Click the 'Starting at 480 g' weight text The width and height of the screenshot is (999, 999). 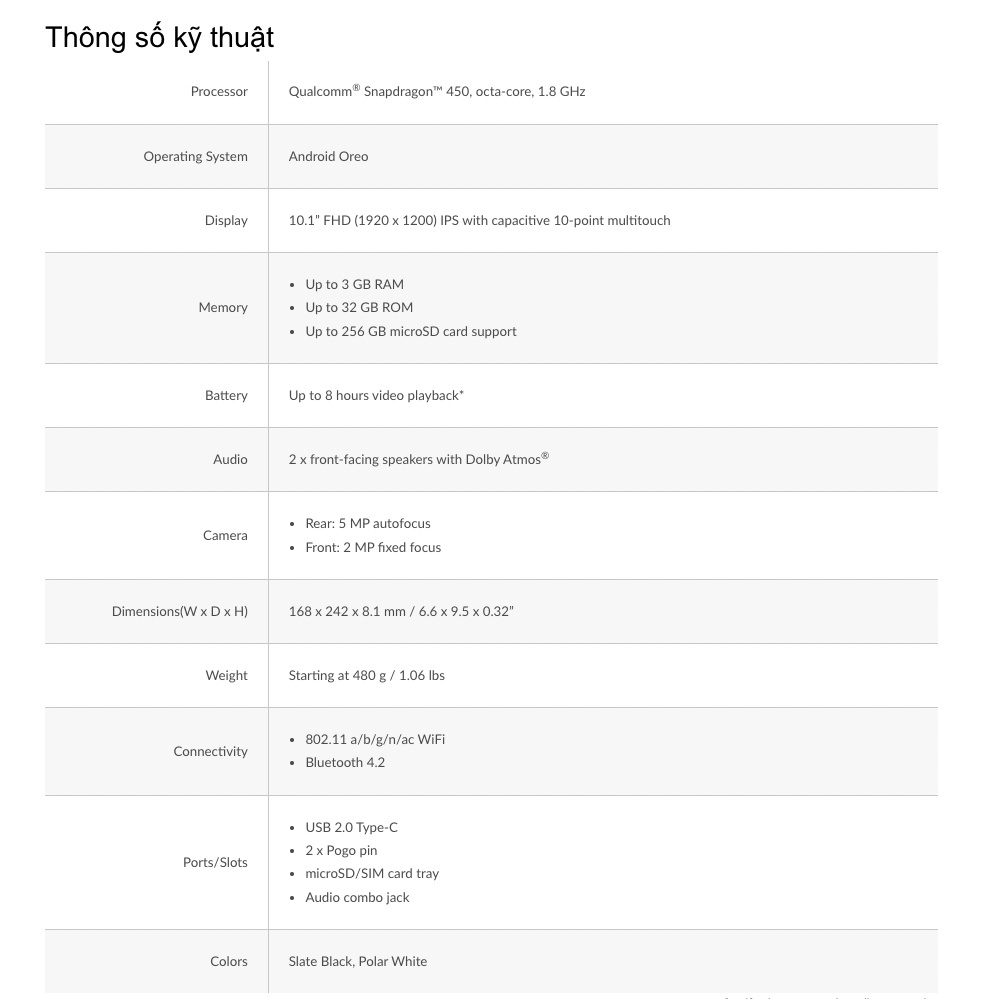[x=366, y=676]
